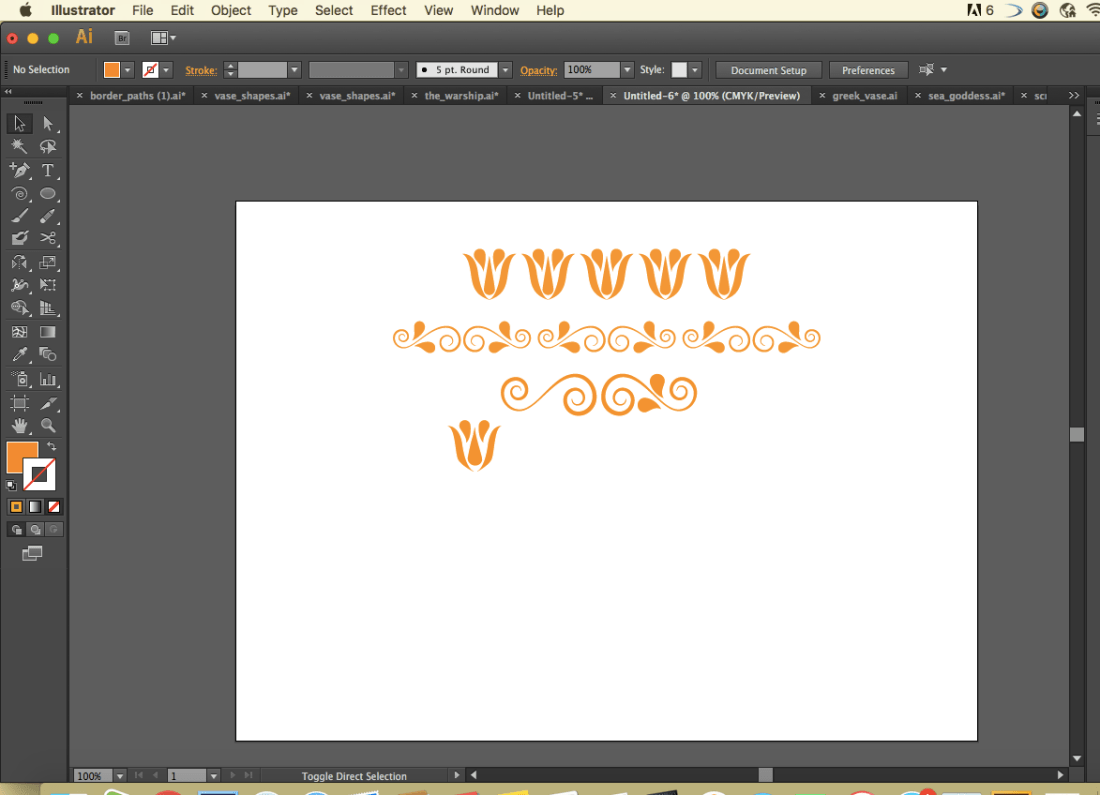This screenshot has width=1100, height=795.
Task: Pick the Eyedropper tool
Action: pos(20,355)
